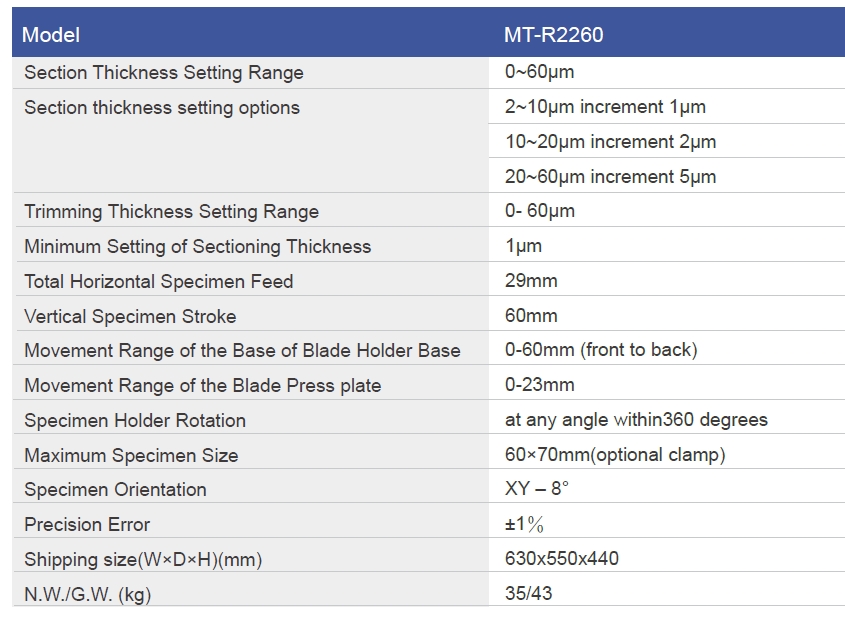Click Section Thickness Setting Range label
Screen dimensions: 845x625
pos(164,72)
